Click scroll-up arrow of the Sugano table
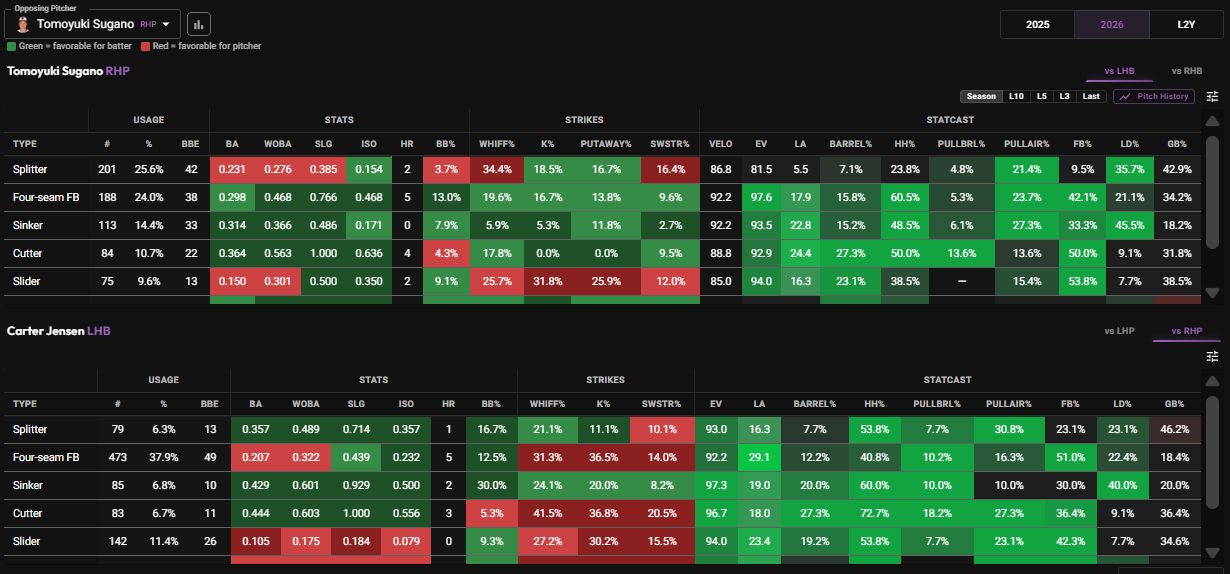The width and height of the screenshot is (1230, 574). pyautogui.click(x=1212, y=120)
